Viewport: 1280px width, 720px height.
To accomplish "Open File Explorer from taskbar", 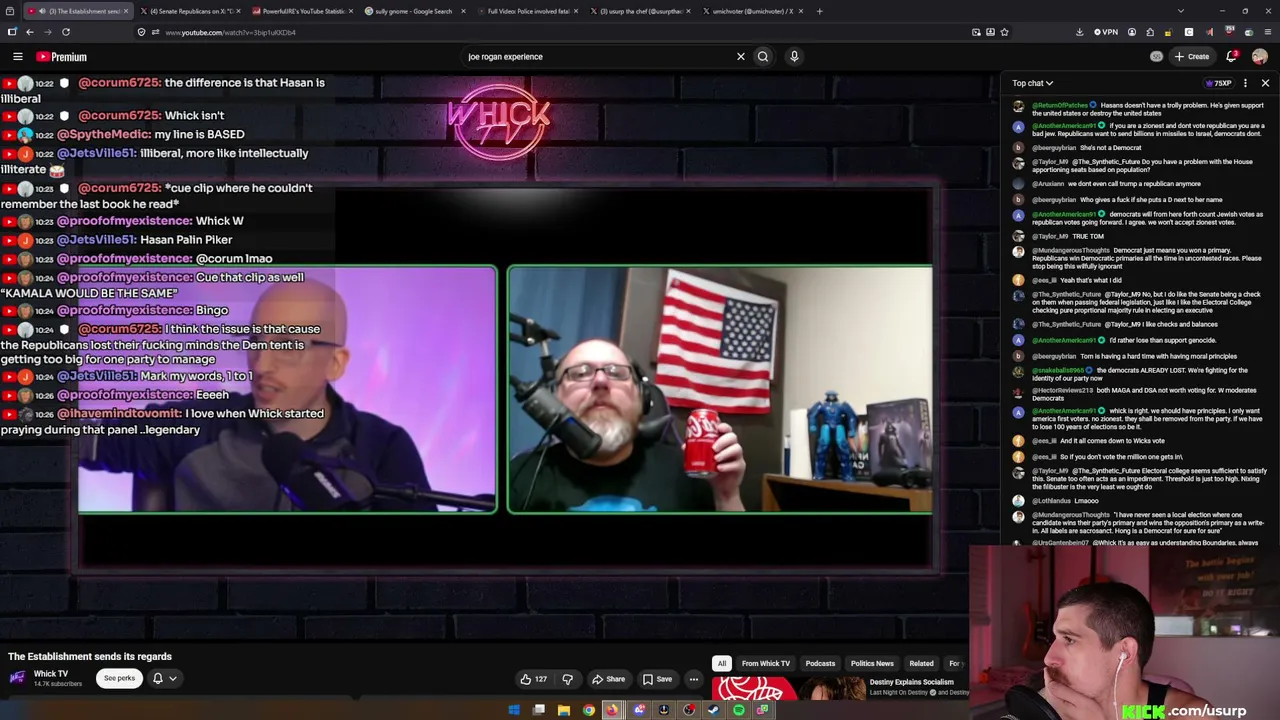I will click(564, 710).
